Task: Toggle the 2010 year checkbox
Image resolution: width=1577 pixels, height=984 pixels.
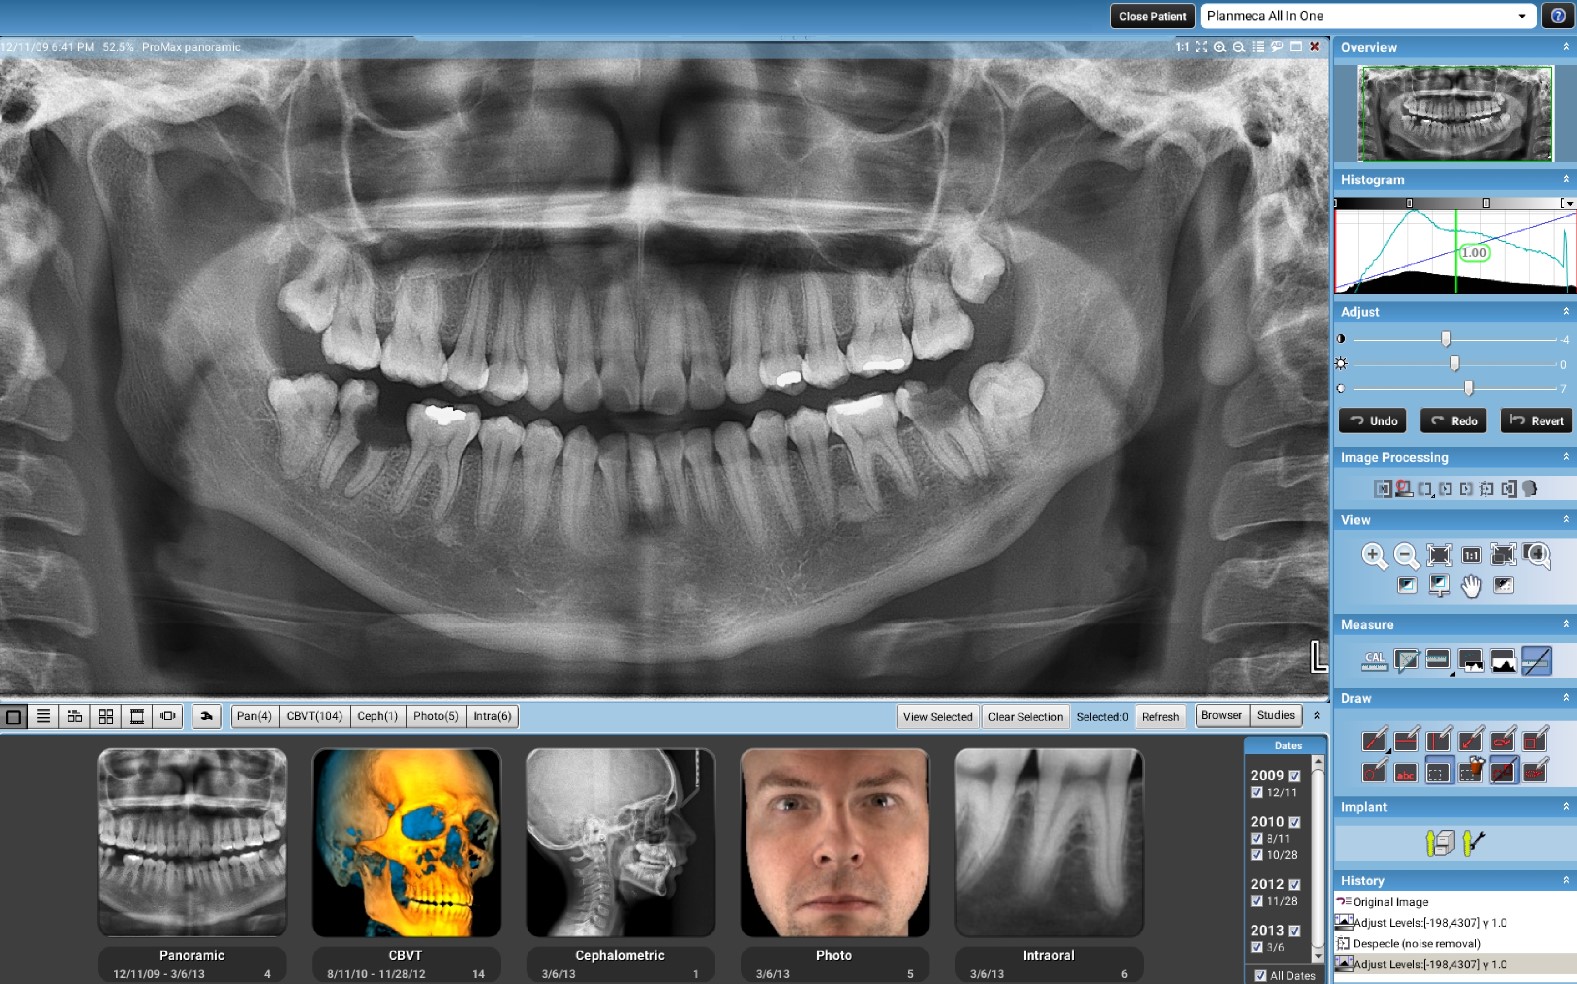Action: pos(1294,822)
